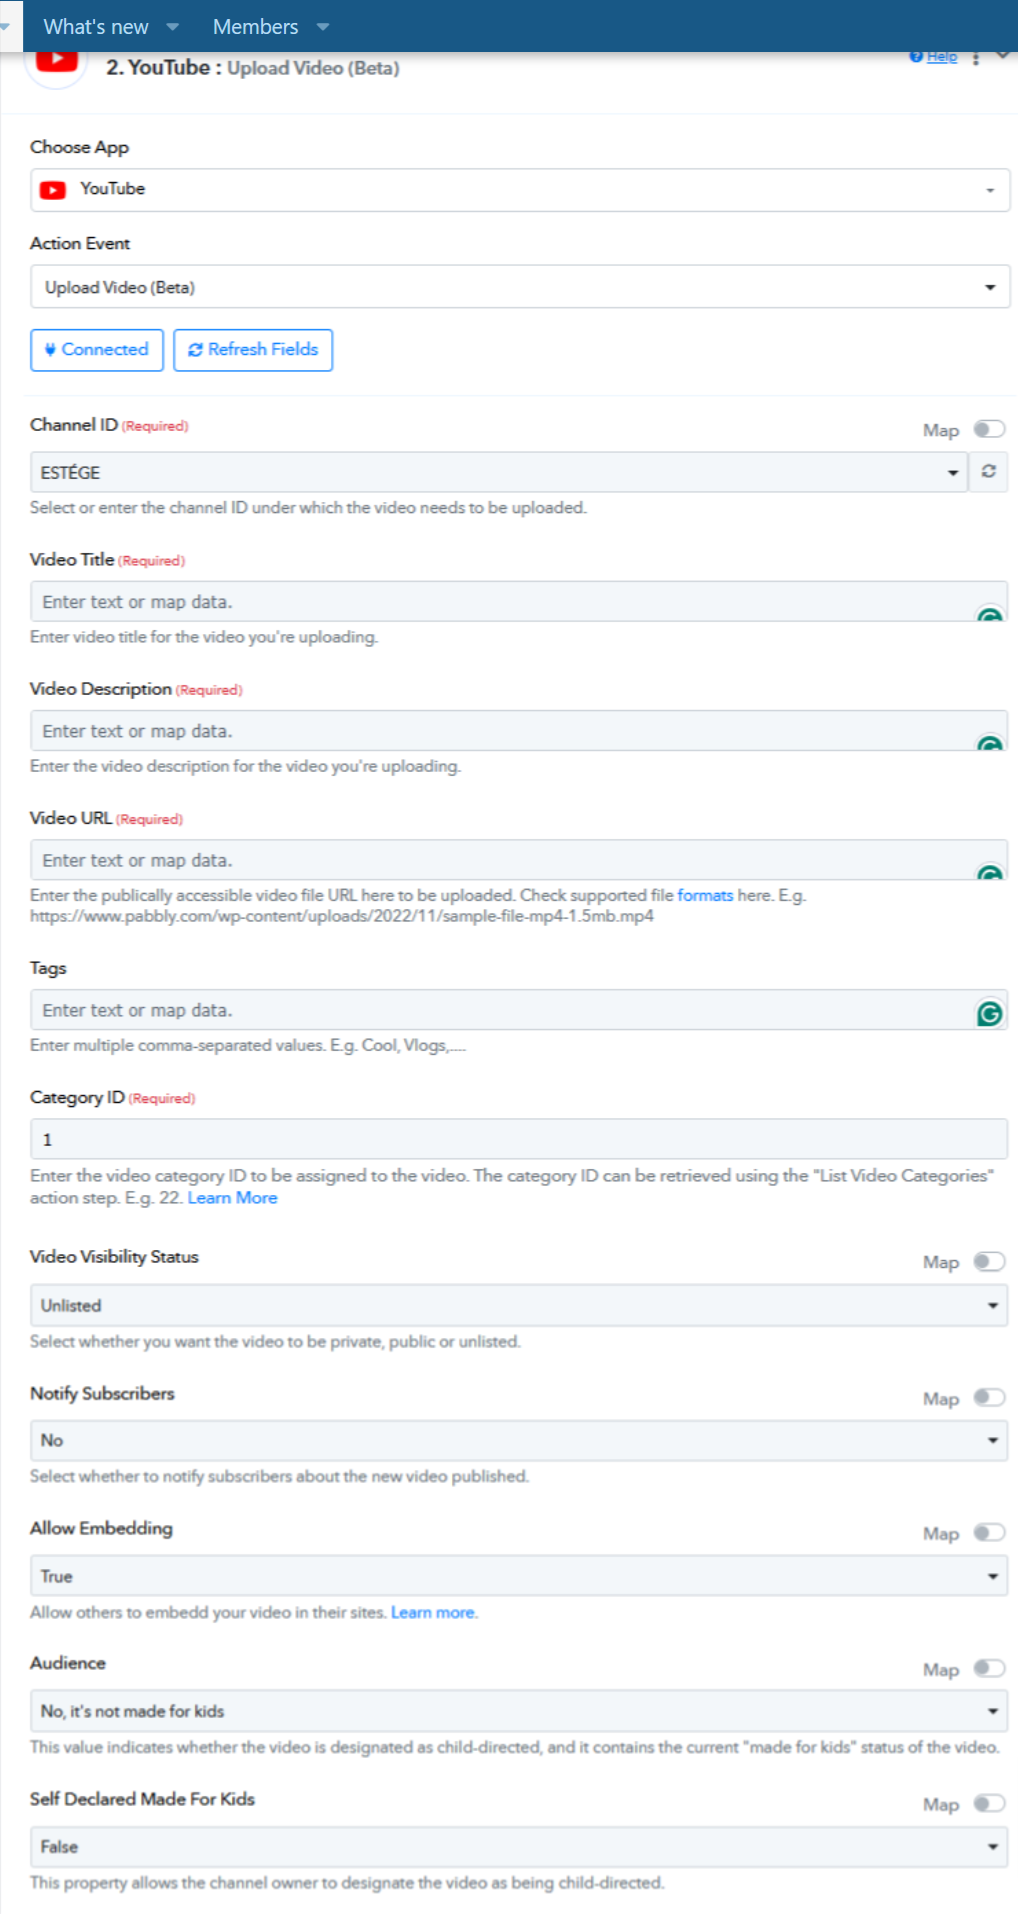
Task: Open the Action Event Upload Video dropdown
Action: coord(520,287)
